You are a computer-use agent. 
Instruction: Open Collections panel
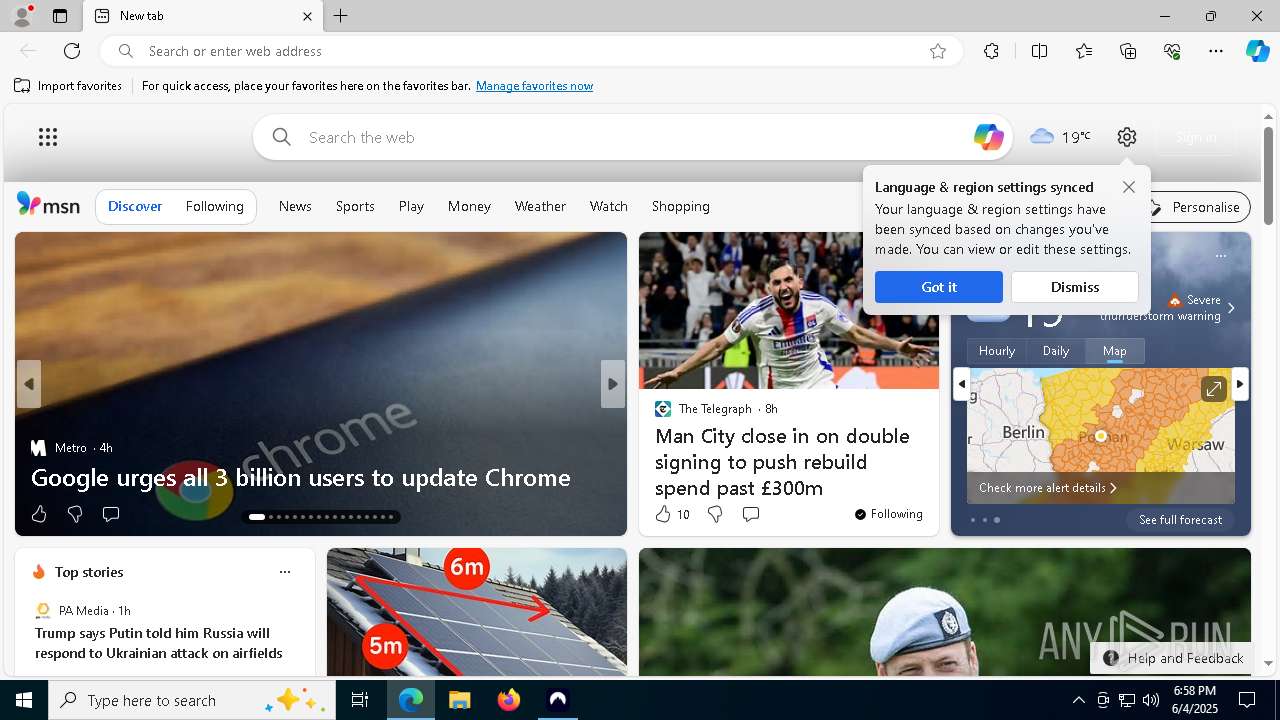(1128, 51)
